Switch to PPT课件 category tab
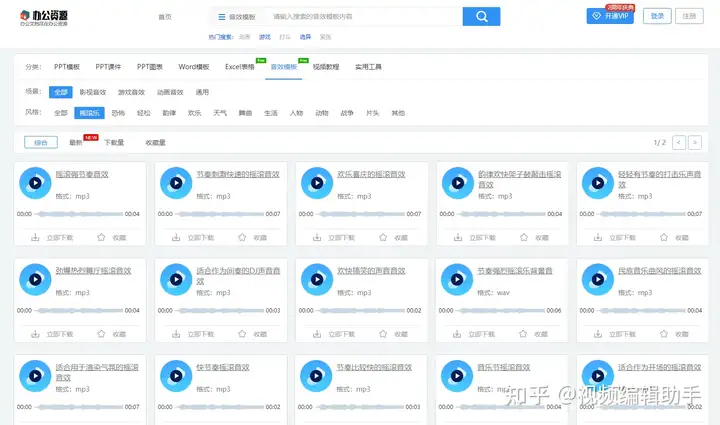The height and width of the screenshot is (425, 720). click(x=108, y=67)
